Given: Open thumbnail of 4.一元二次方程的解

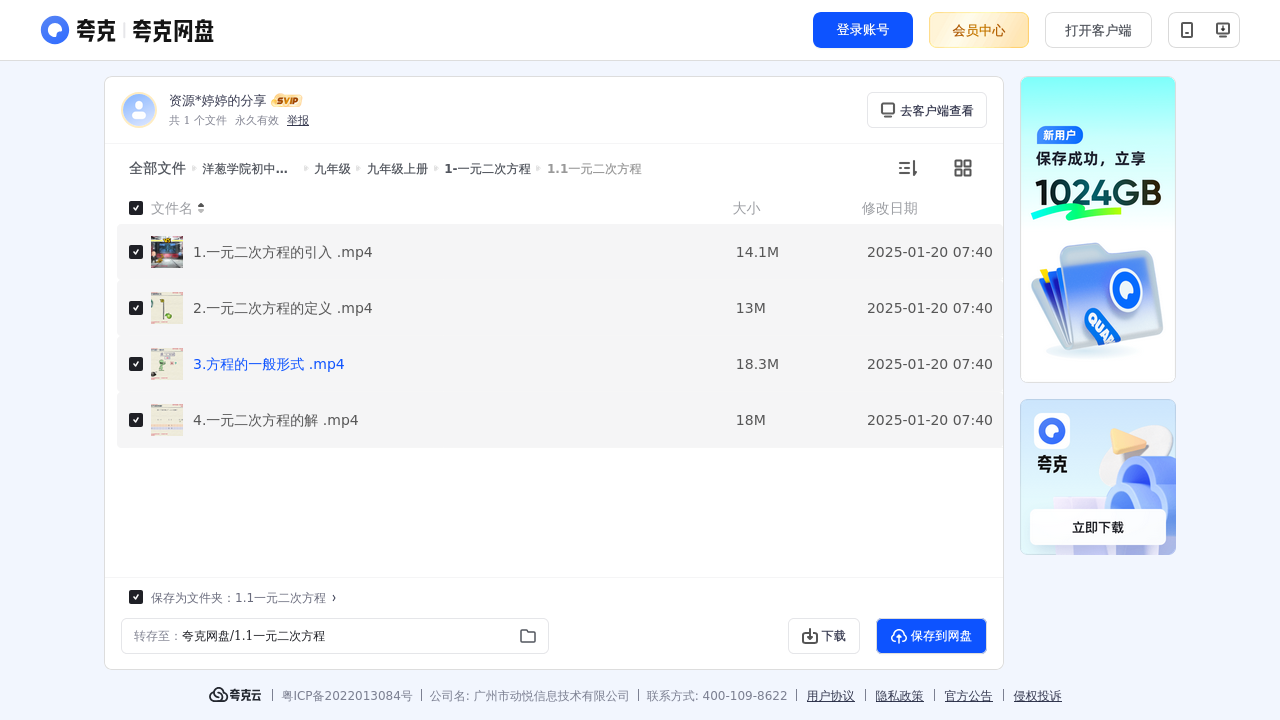Looking at the screenshot, I should click(x=167, y=420).
